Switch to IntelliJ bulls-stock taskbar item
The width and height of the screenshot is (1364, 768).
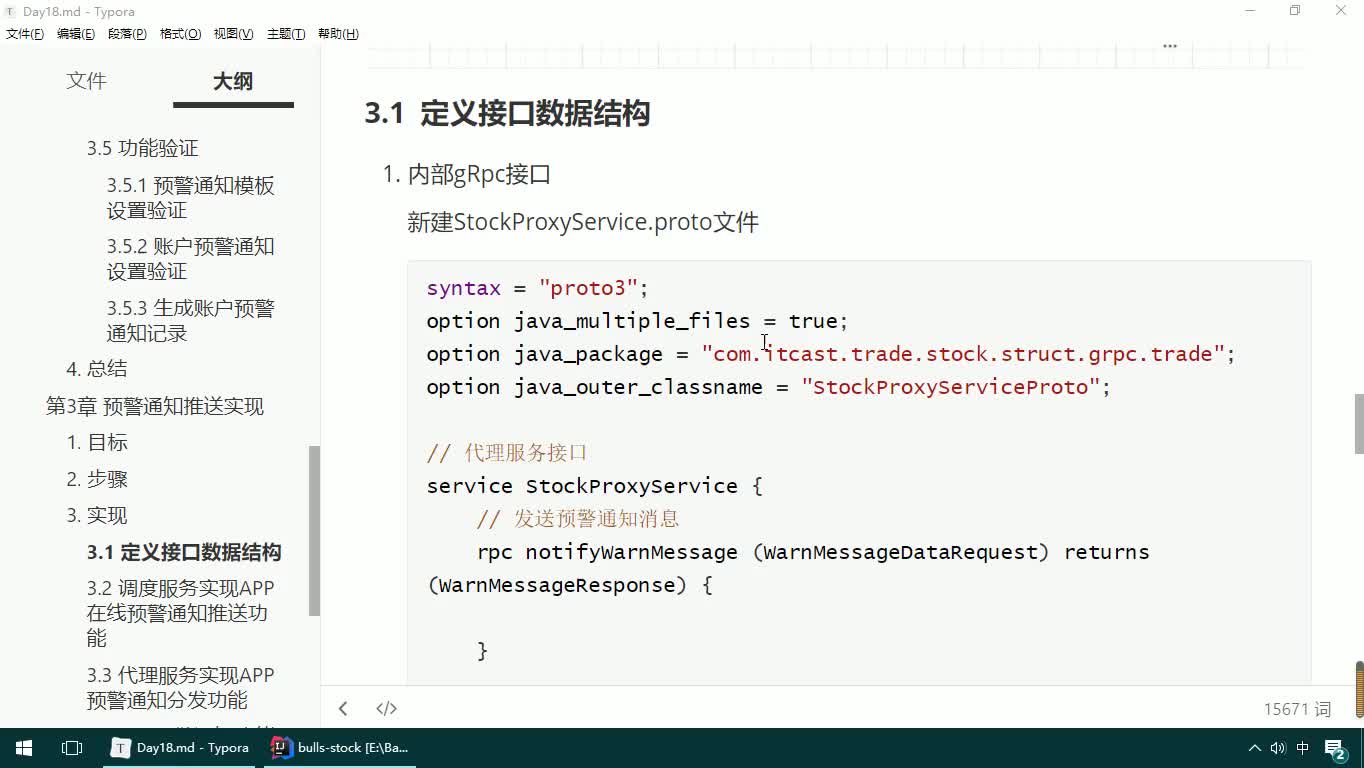click(342, 747)
